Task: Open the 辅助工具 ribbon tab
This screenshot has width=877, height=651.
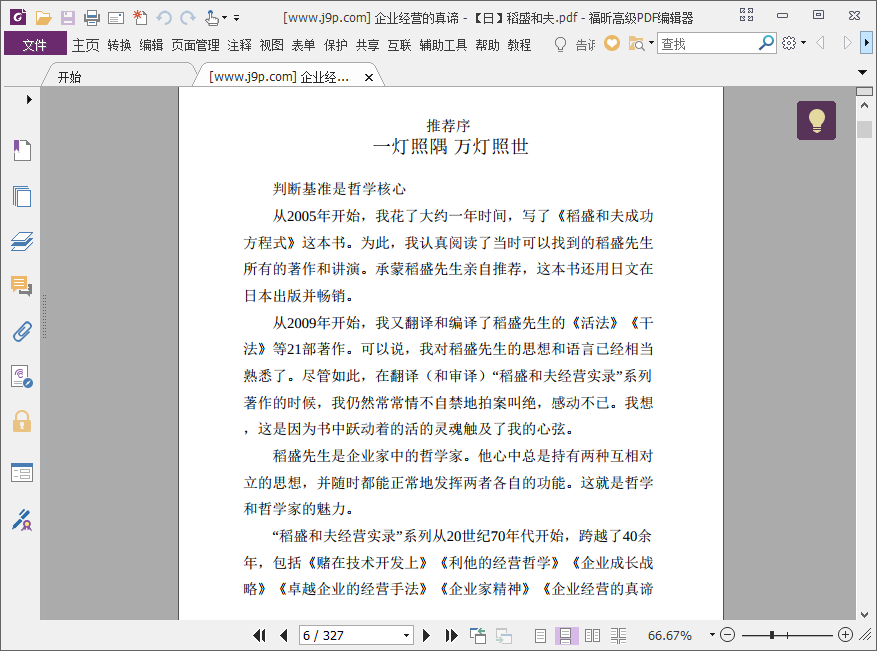Action: [443, 45]
